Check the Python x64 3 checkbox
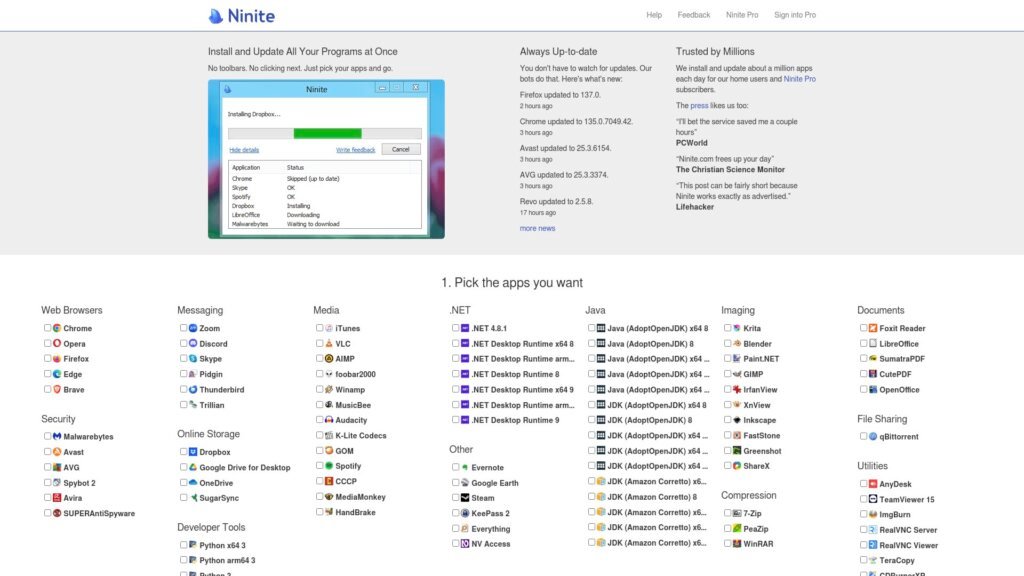1024x576 pixels. [184, 545]
